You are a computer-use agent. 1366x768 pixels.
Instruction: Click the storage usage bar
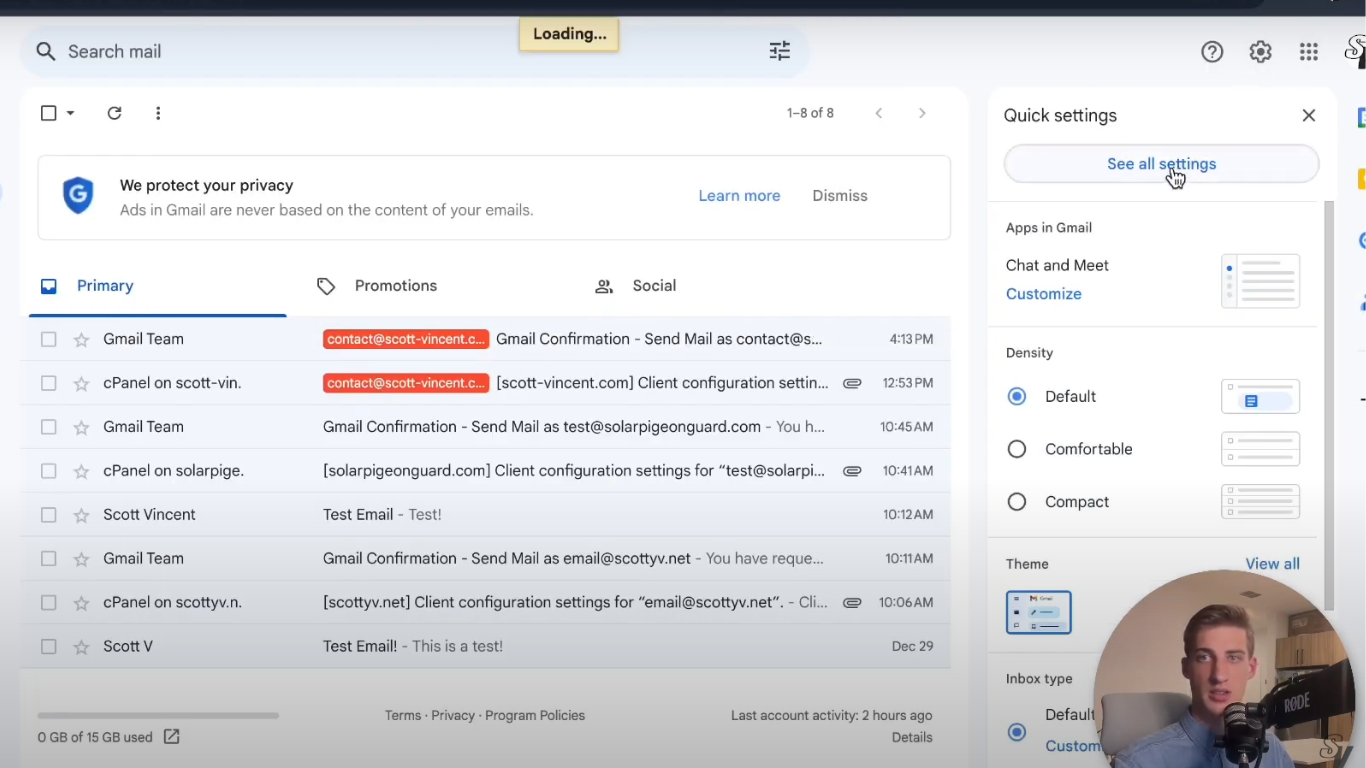[x=158, y=715]
